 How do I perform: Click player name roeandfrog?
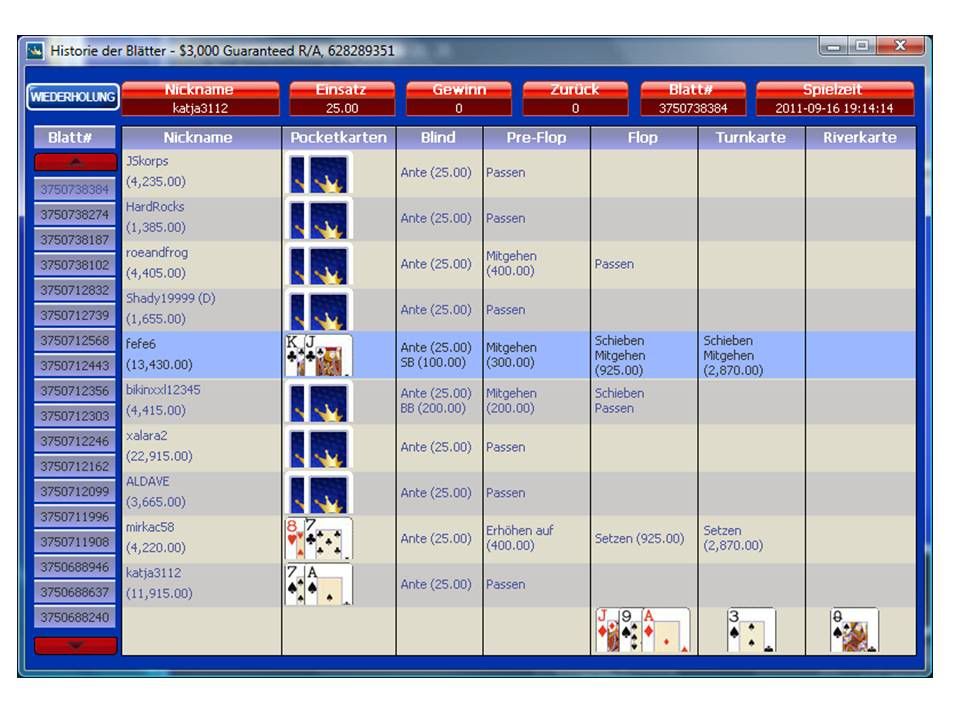point(157,253)
